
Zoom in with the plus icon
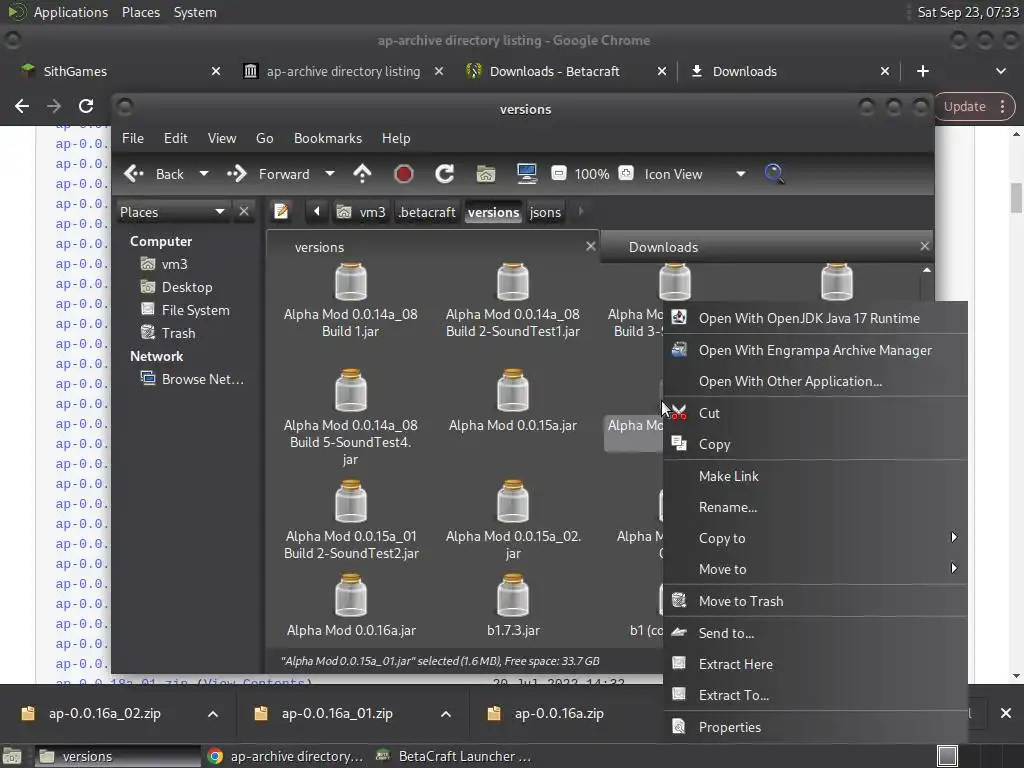click(626, 173)
